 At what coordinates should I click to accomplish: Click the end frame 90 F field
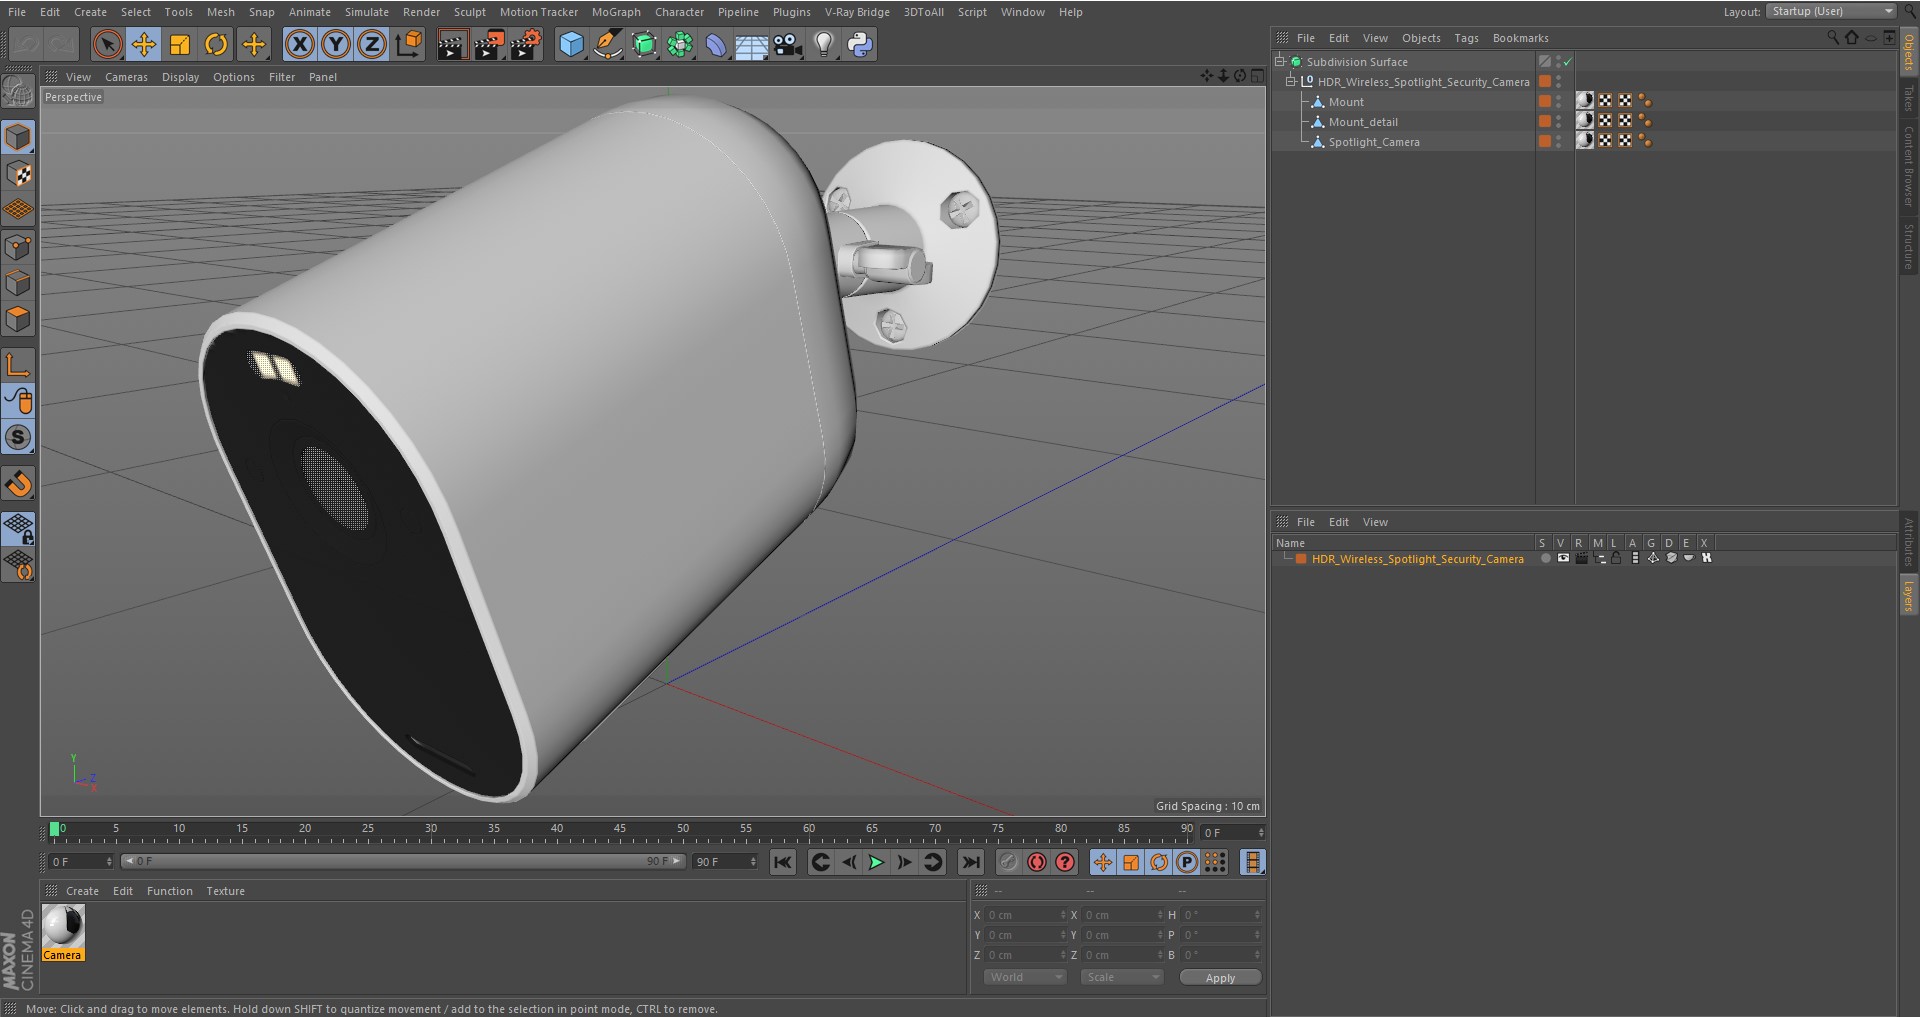[725, 861]
